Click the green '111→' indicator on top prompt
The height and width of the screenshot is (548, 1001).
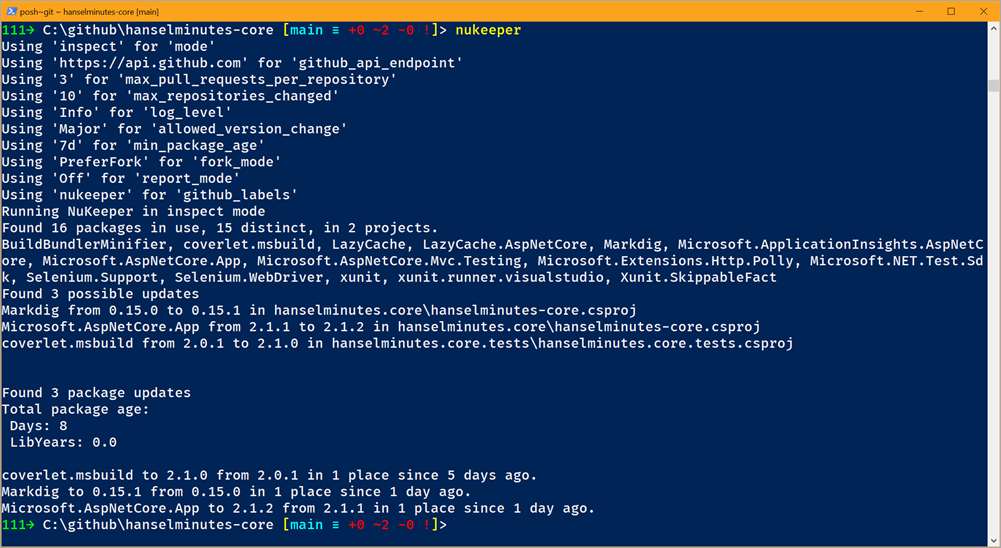pos(17,30)
